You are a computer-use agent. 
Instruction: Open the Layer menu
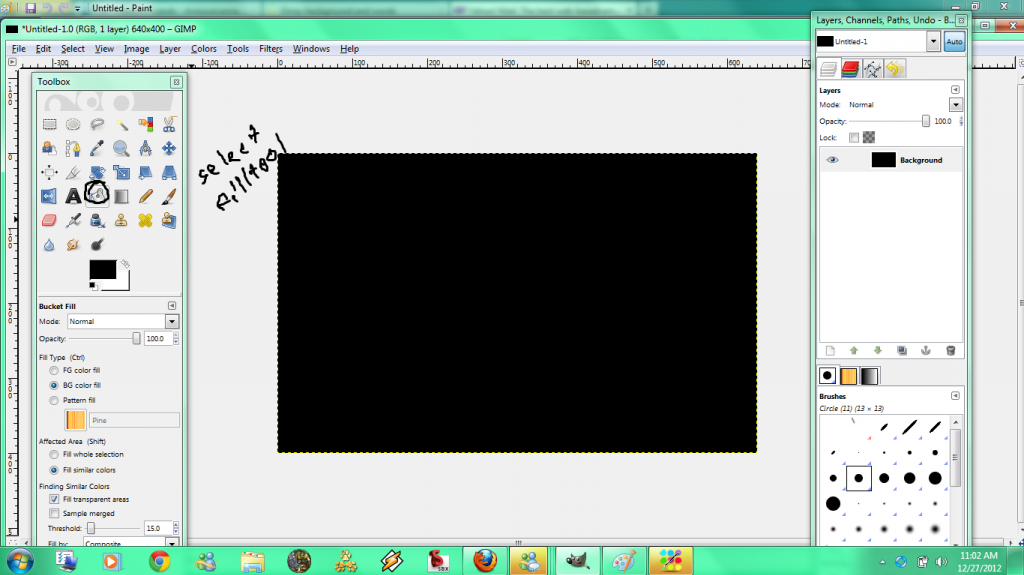point(170,49)
